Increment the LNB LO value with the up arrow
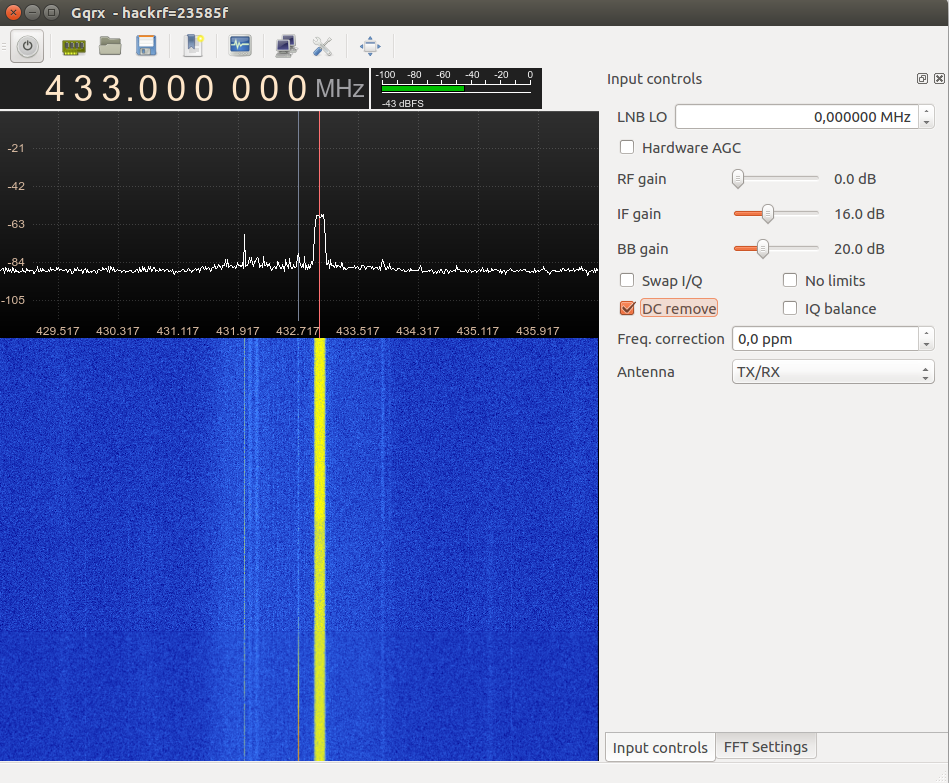 926,111
